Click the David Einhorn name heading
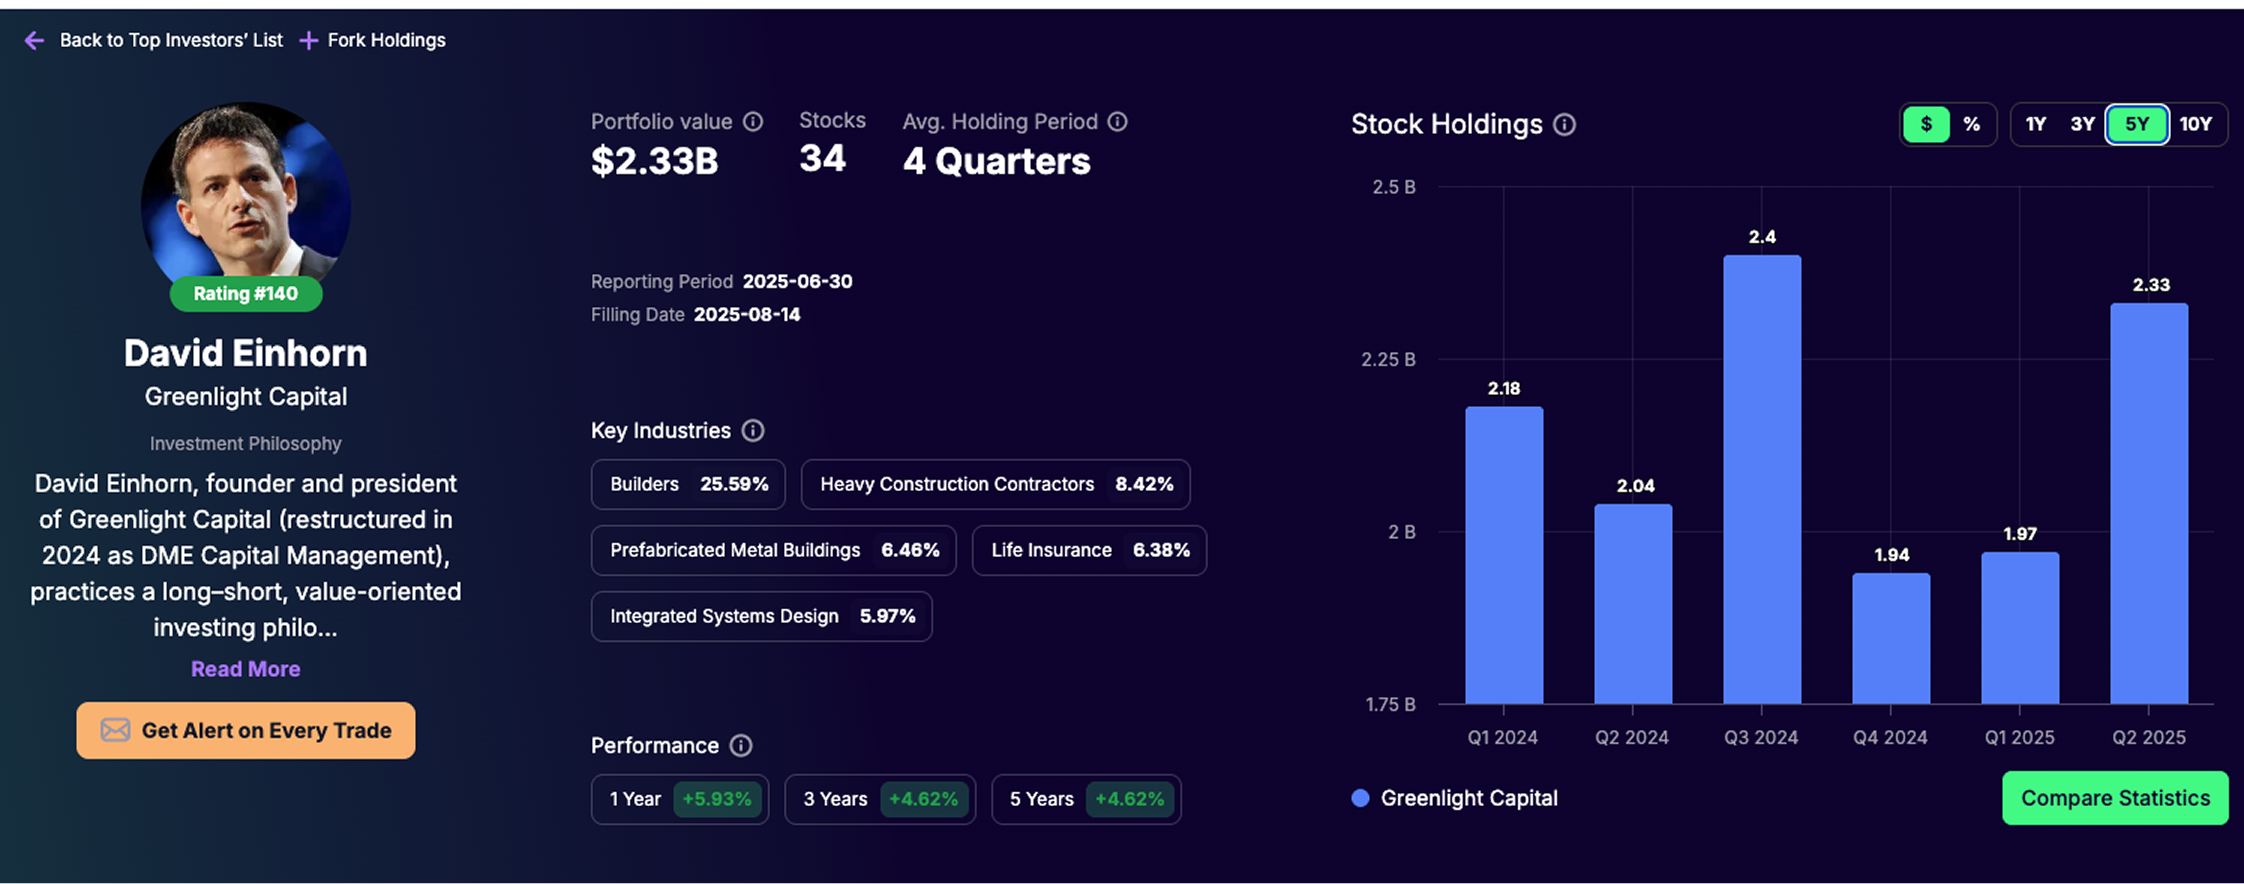 point(246,353)
